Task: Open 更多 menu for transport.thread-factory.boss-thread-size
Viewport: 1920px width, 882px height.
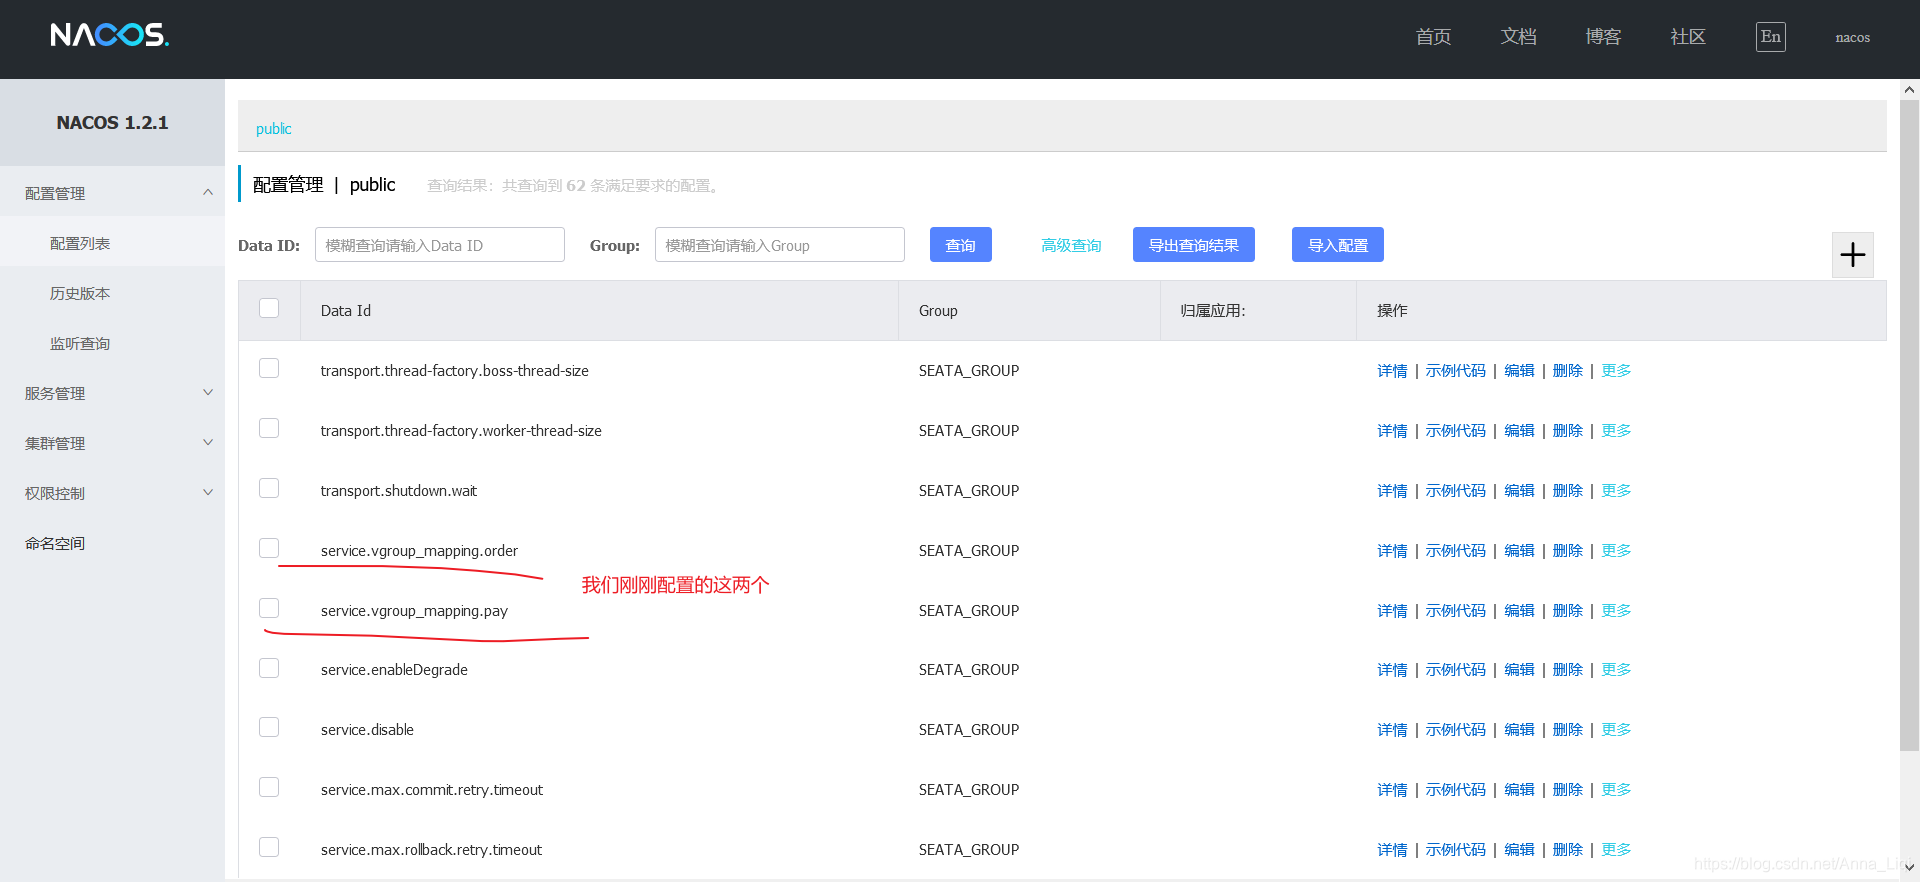Action: point(1616,371)
